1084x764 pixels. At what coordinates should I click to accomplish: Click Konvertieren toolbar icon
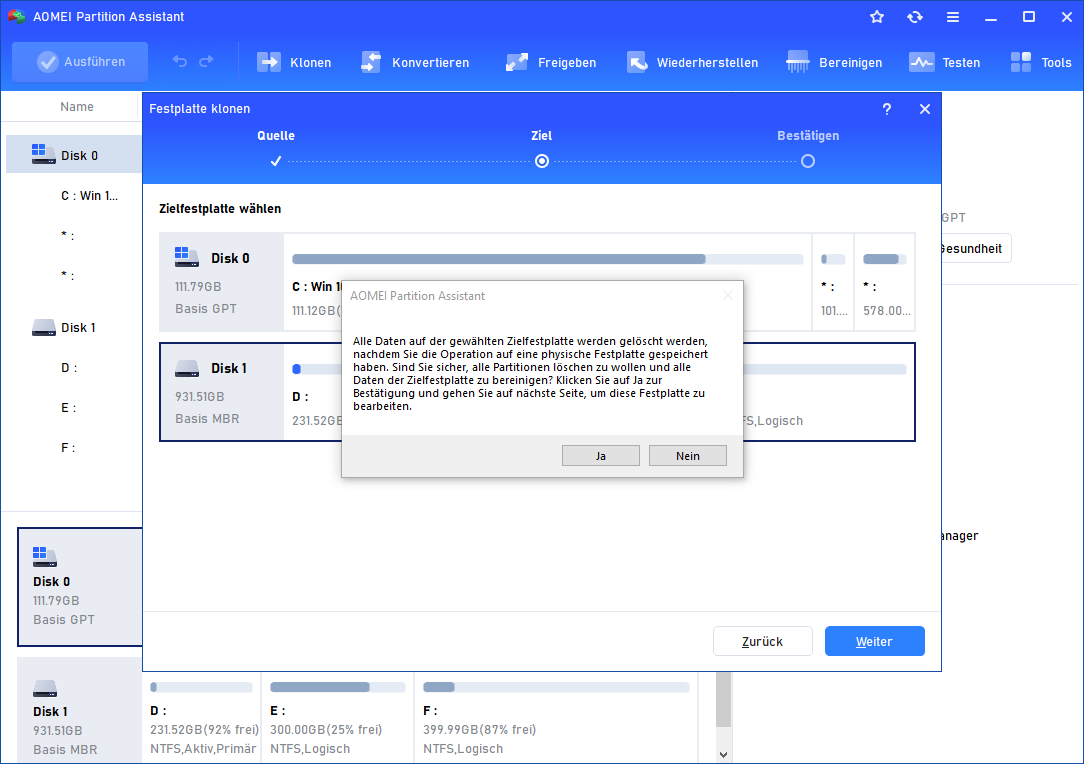pos(371,62)
